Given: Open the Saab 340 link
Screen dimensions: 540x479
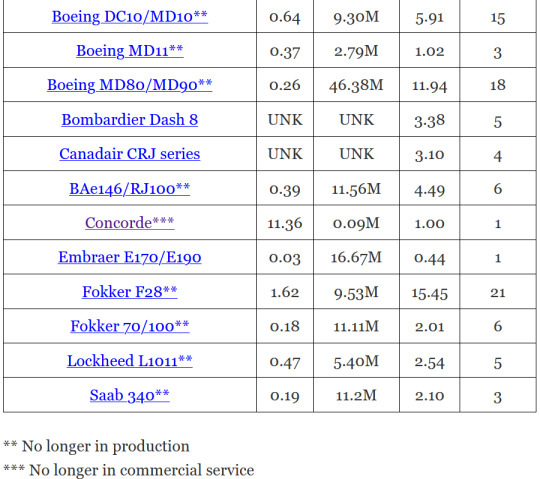Looking at the screenshot, I should coord(129,395).
